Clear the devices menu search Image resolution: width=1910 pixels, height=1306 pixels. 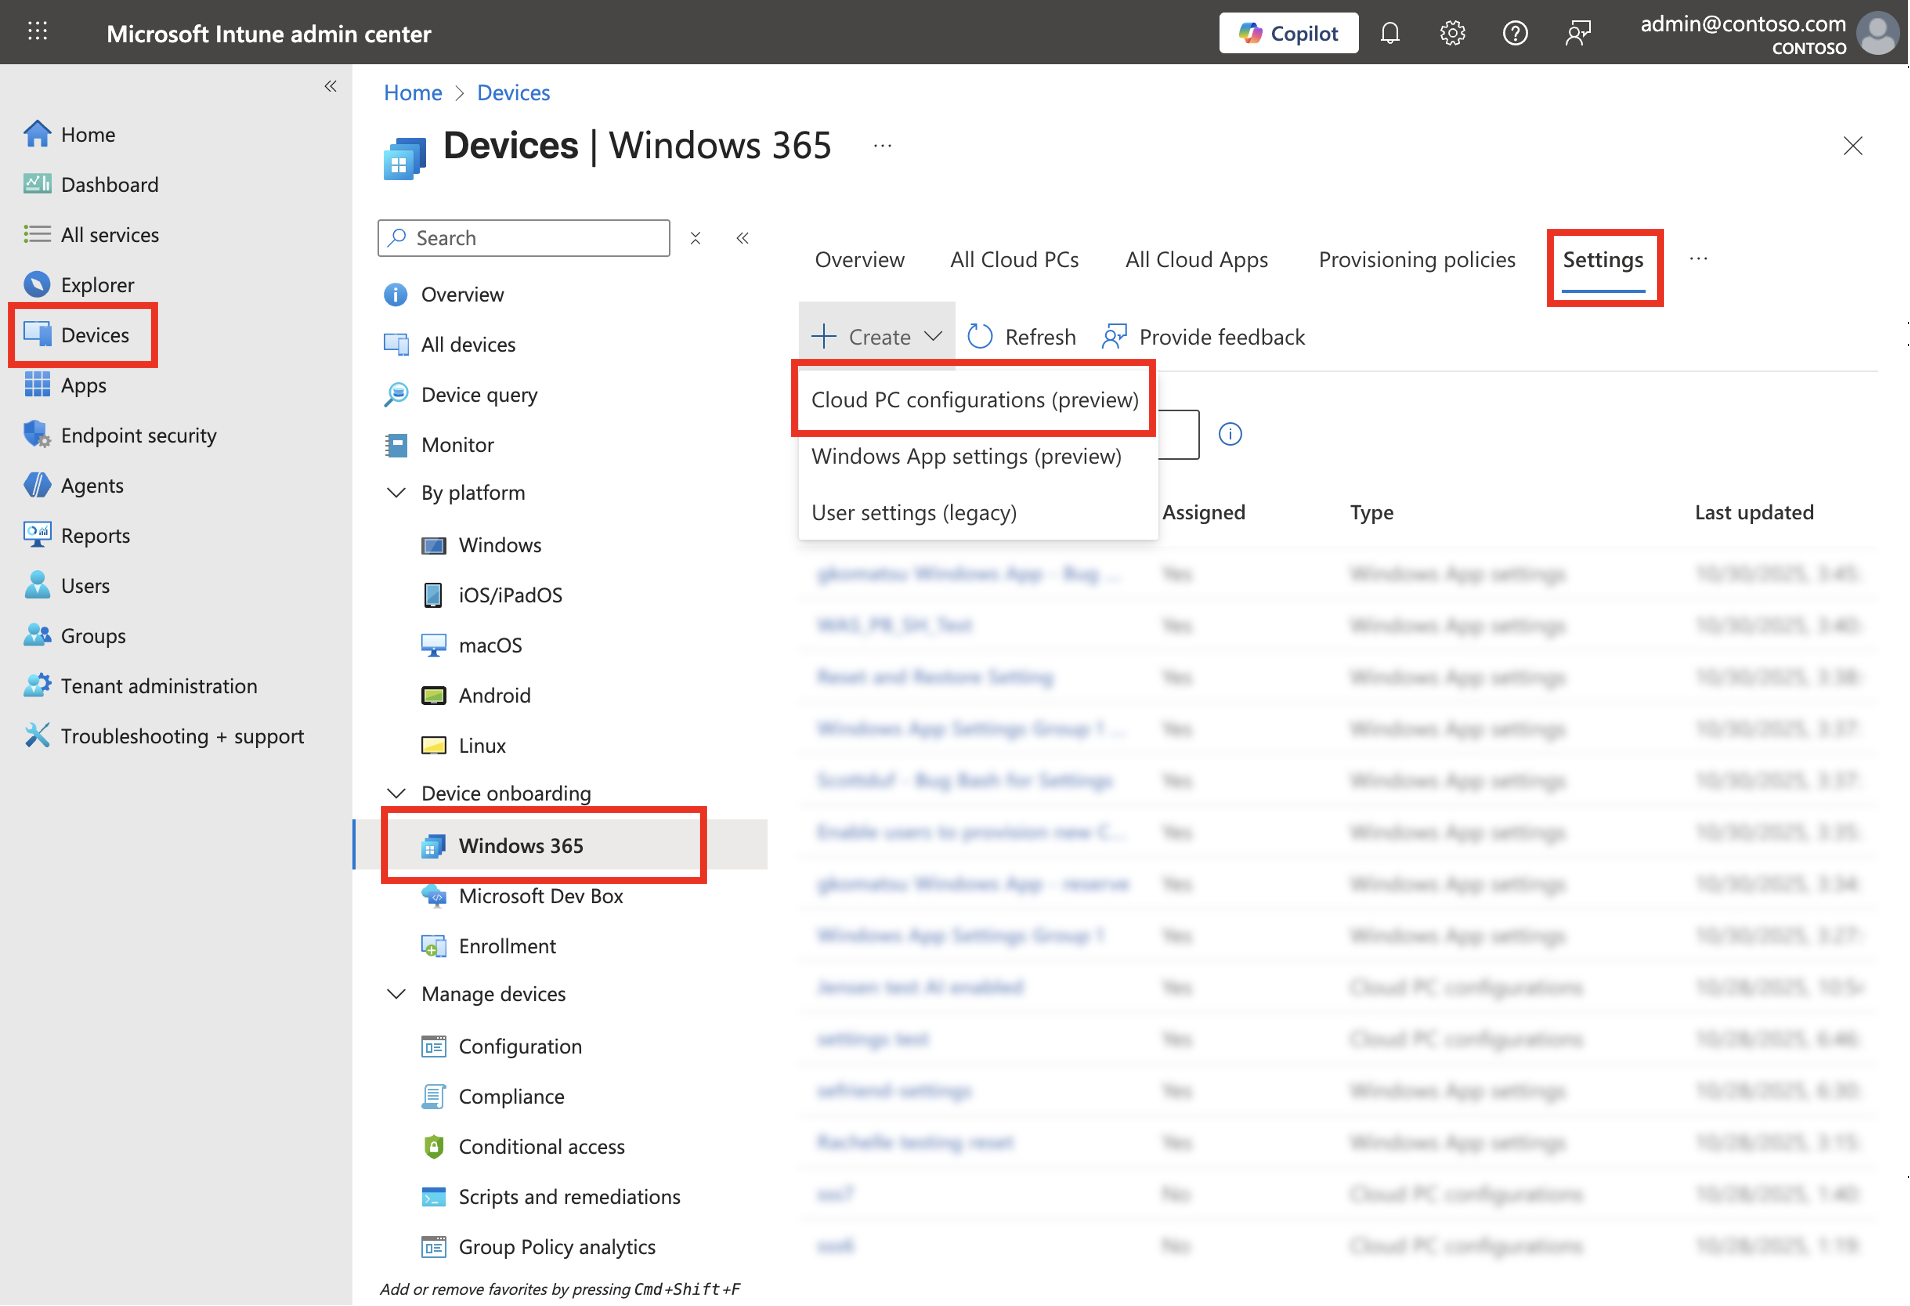695,238
